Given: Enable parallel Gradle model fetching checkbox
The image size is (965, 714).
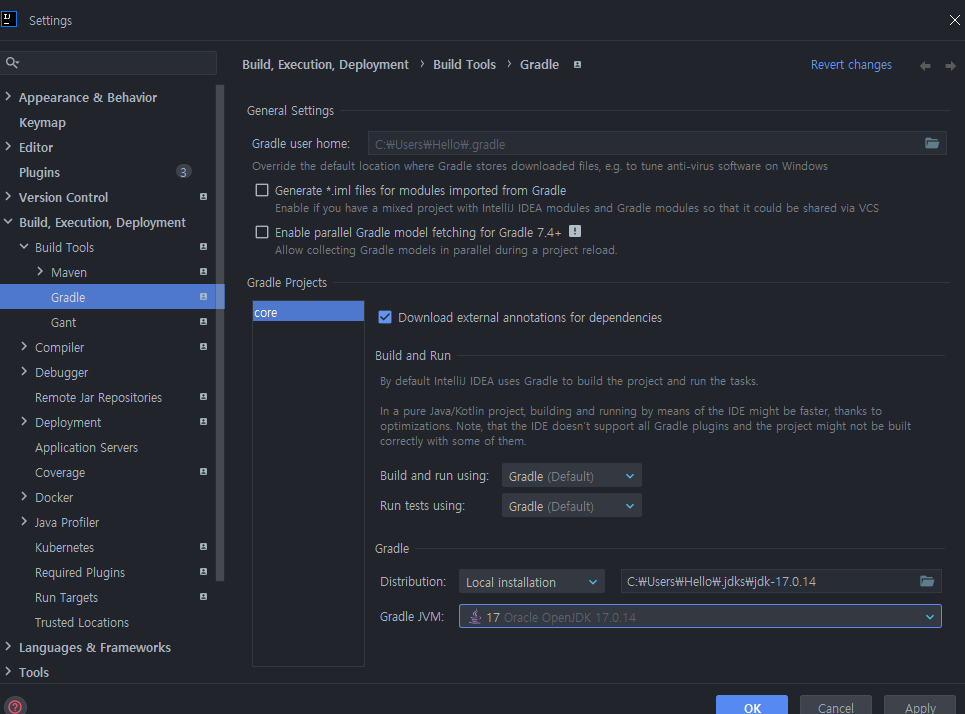Looking at the screenshot, I should (262, 232).
